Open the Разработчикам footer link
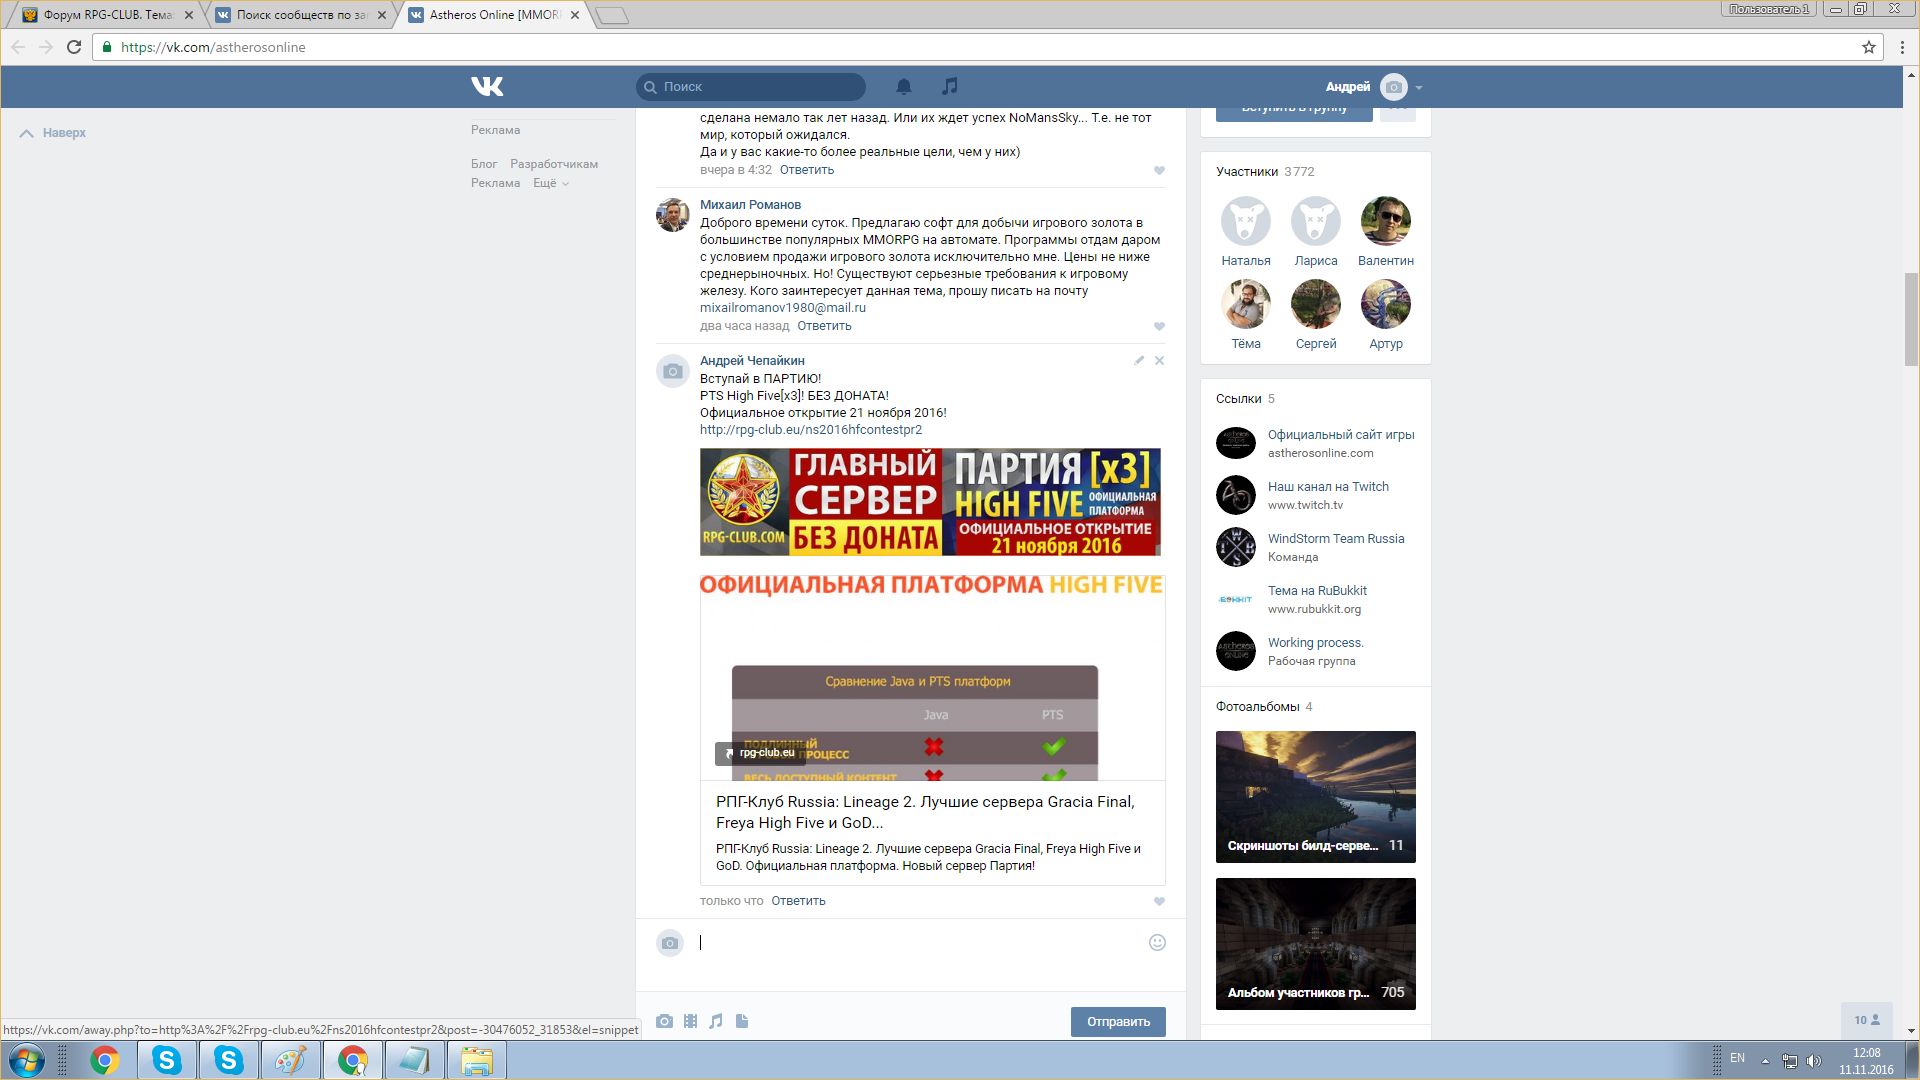Screen dimensions: 1920x1080 (554, 164)
